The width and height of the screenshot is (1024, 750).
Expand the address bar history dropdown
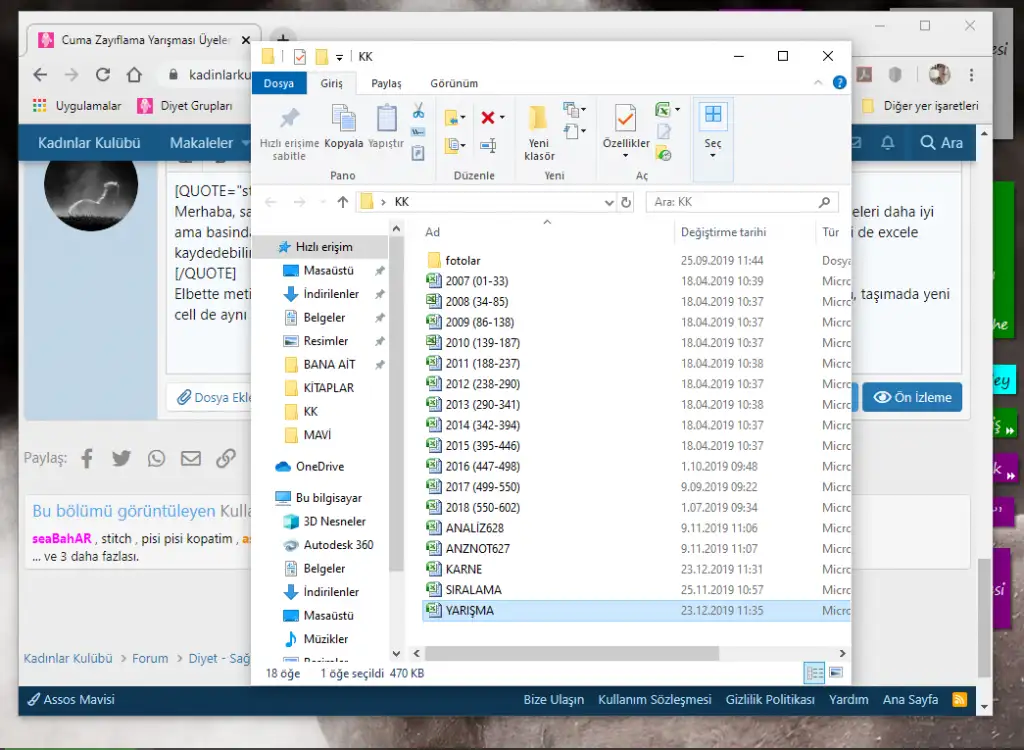tap(610, 202)
